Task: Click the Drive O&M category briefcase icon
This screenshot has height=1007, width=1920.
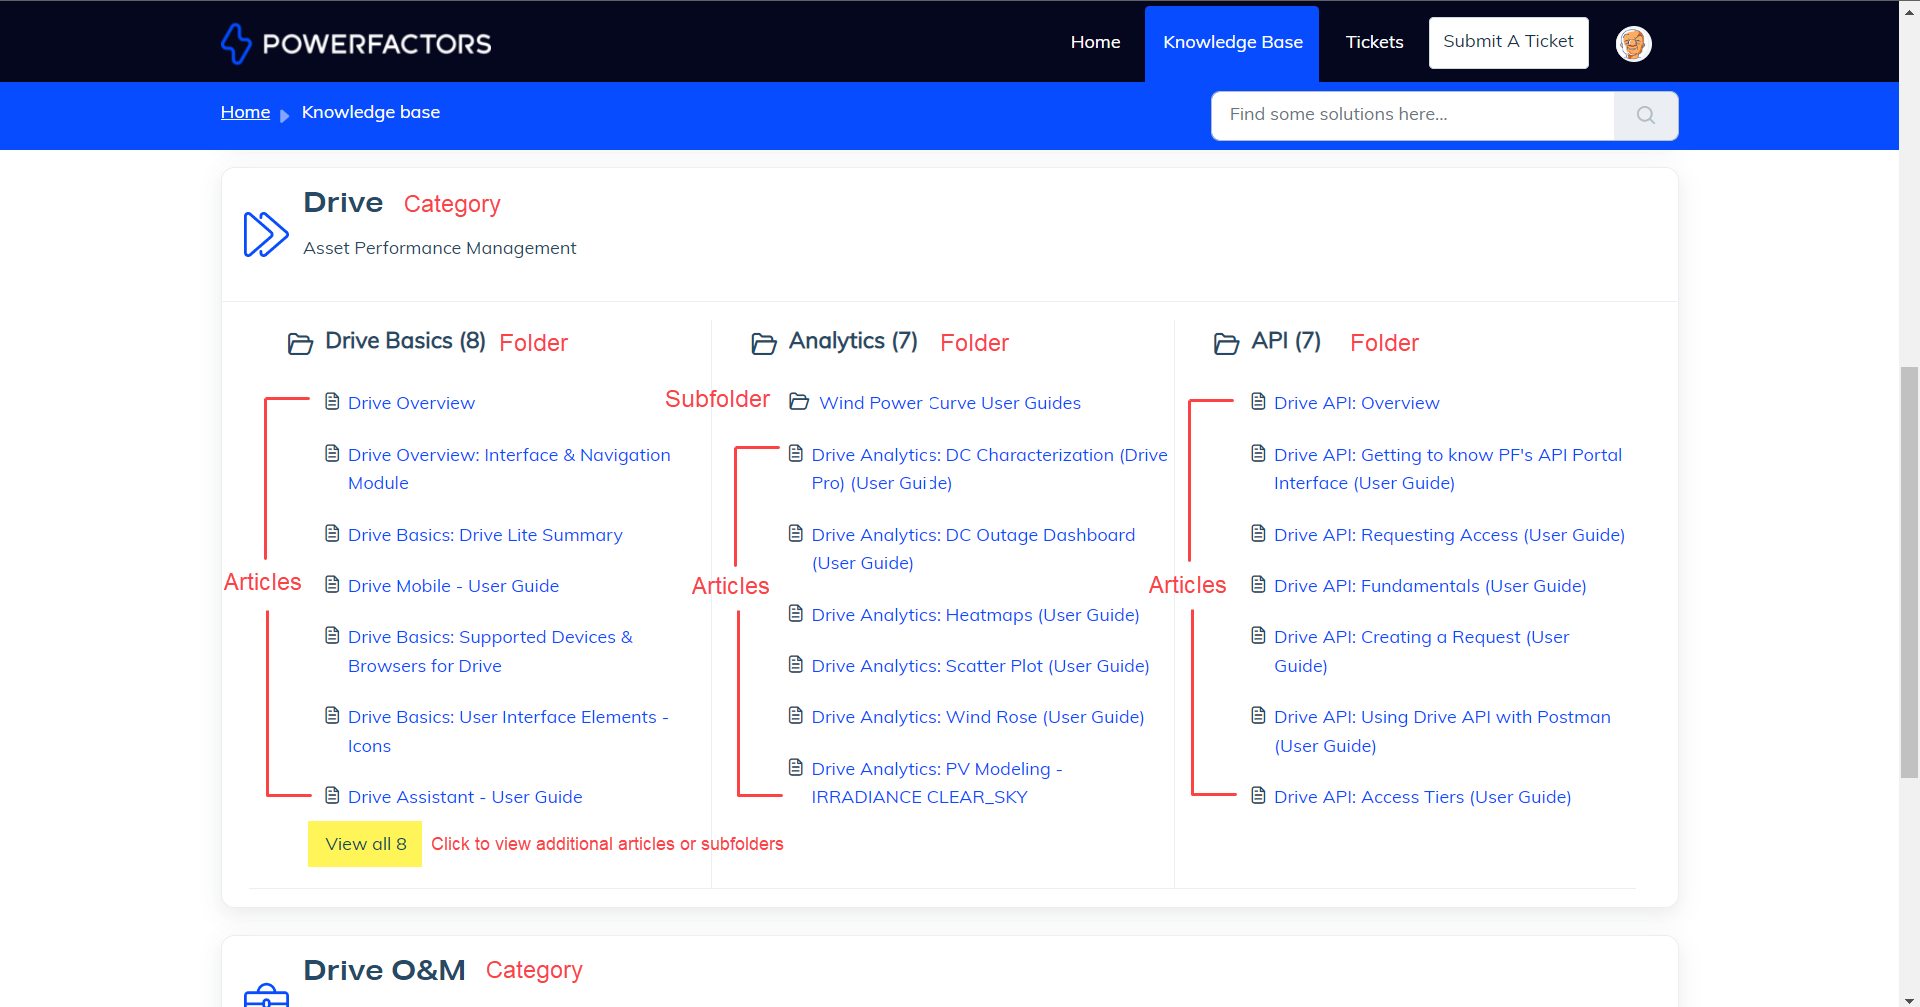Action: click(266, 995)
